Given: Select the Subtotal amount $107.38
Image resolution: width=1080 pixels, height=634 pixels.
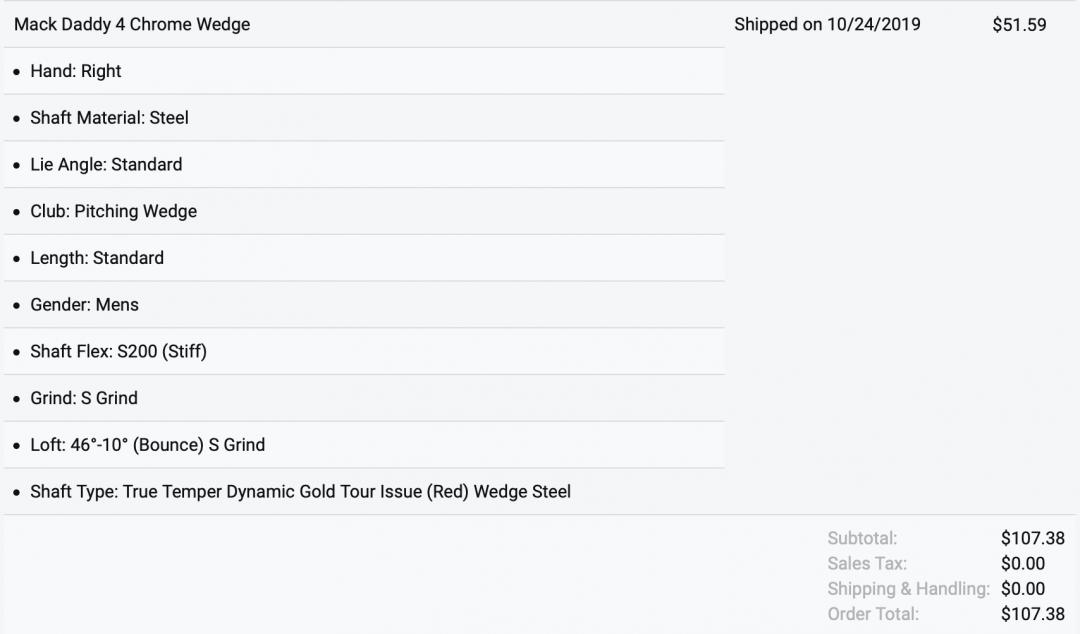Looking at the screenshot, I should (1033, 539).
